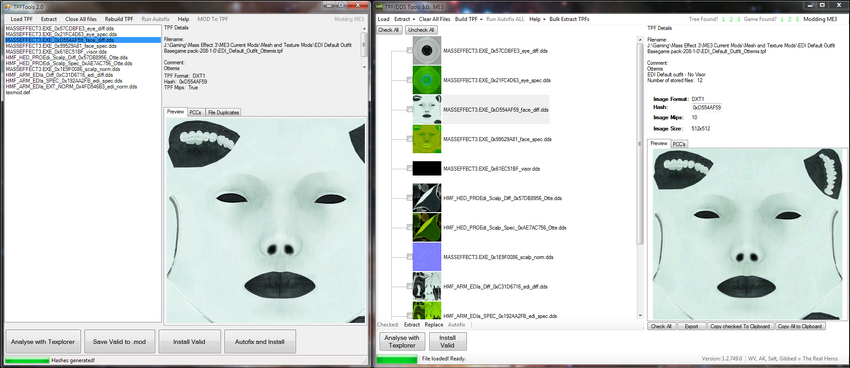
Task: Check the box for Scalp_Spec Otte.dds
Action: (409, 227)
